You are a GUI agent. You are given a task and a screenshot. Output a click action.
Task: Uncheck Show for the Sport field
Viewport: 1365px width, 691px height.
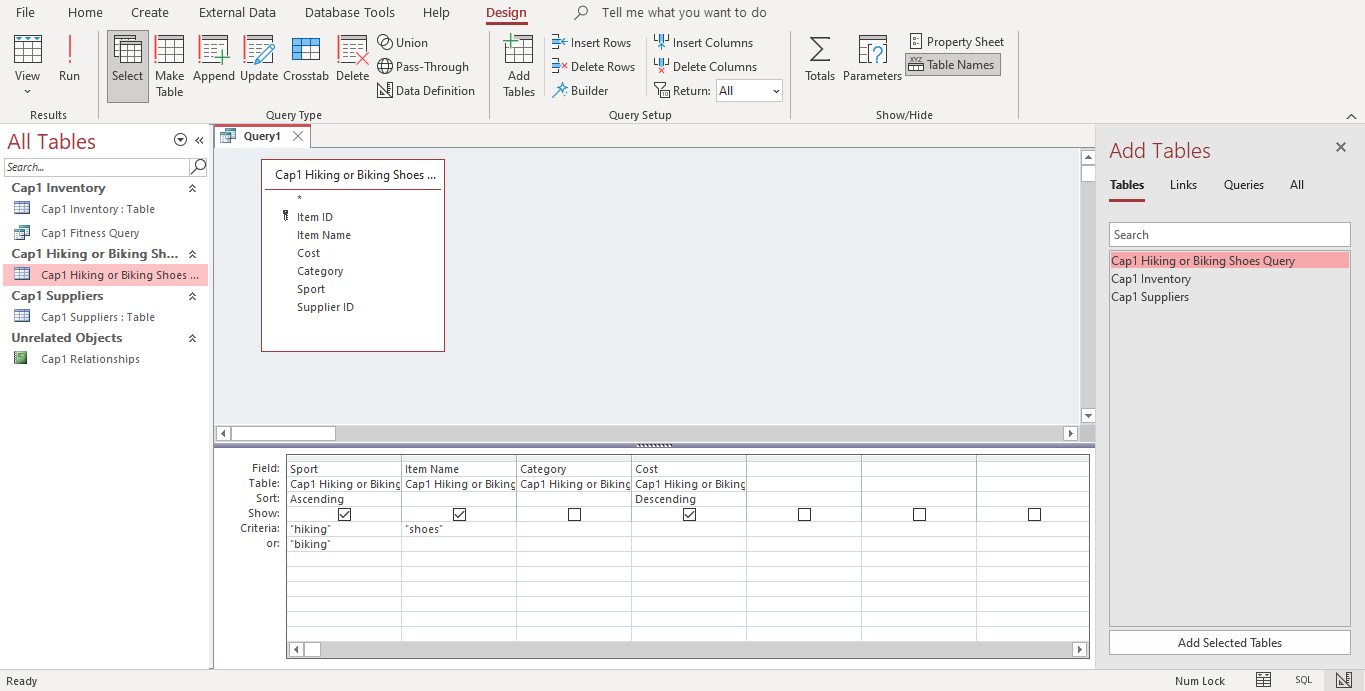point(344,514)
